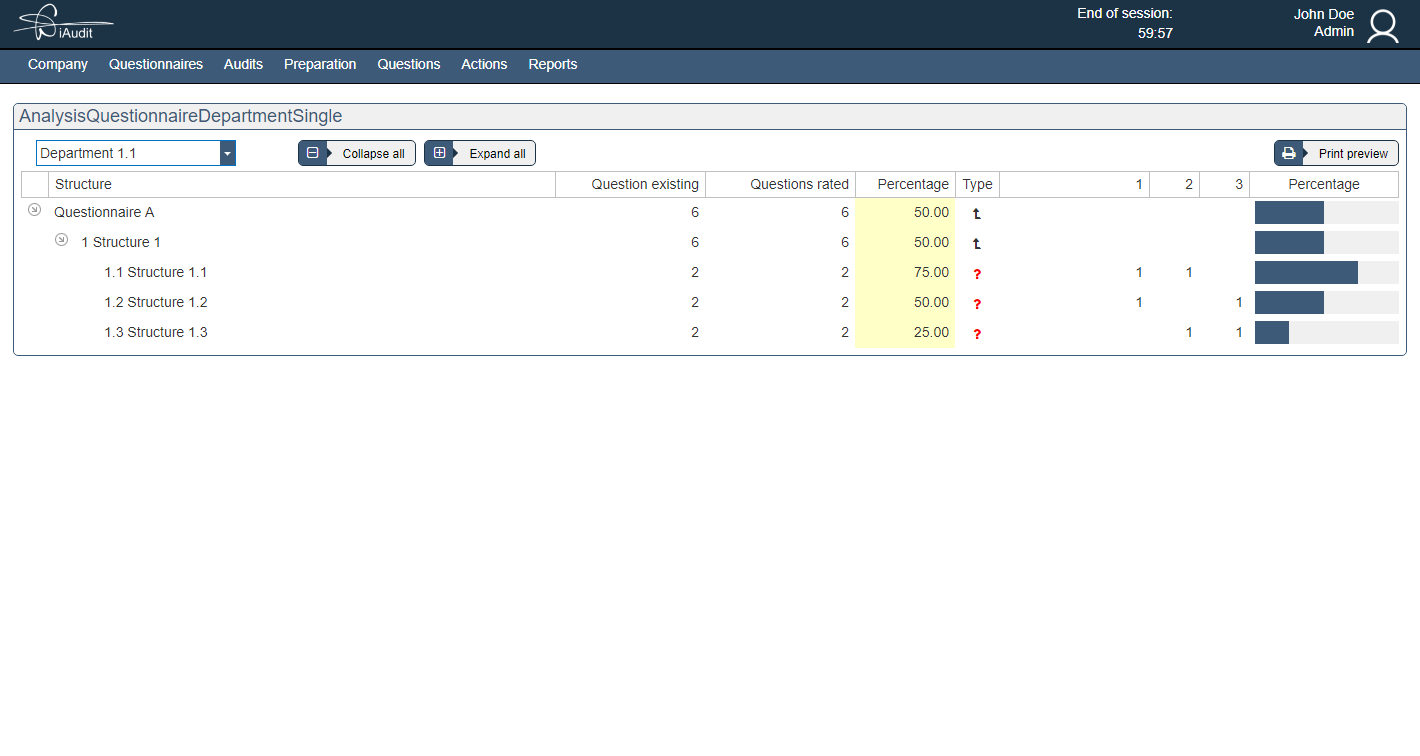The height and width of the screenshot is (756, 1420).
Task: Click the red question mark for Structure 1.2
Action: 977,303
